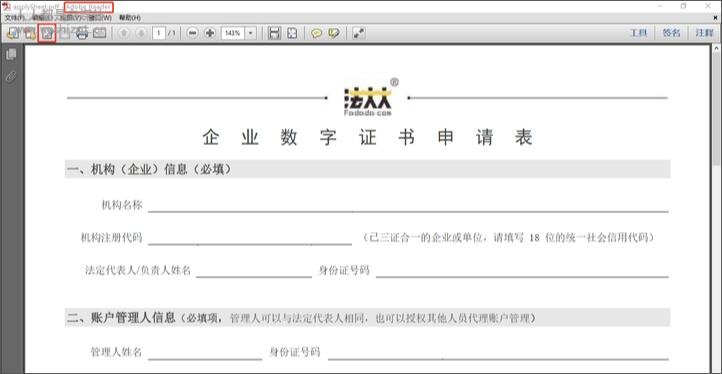Click the 机构注册代码 label

pos(112,238)
